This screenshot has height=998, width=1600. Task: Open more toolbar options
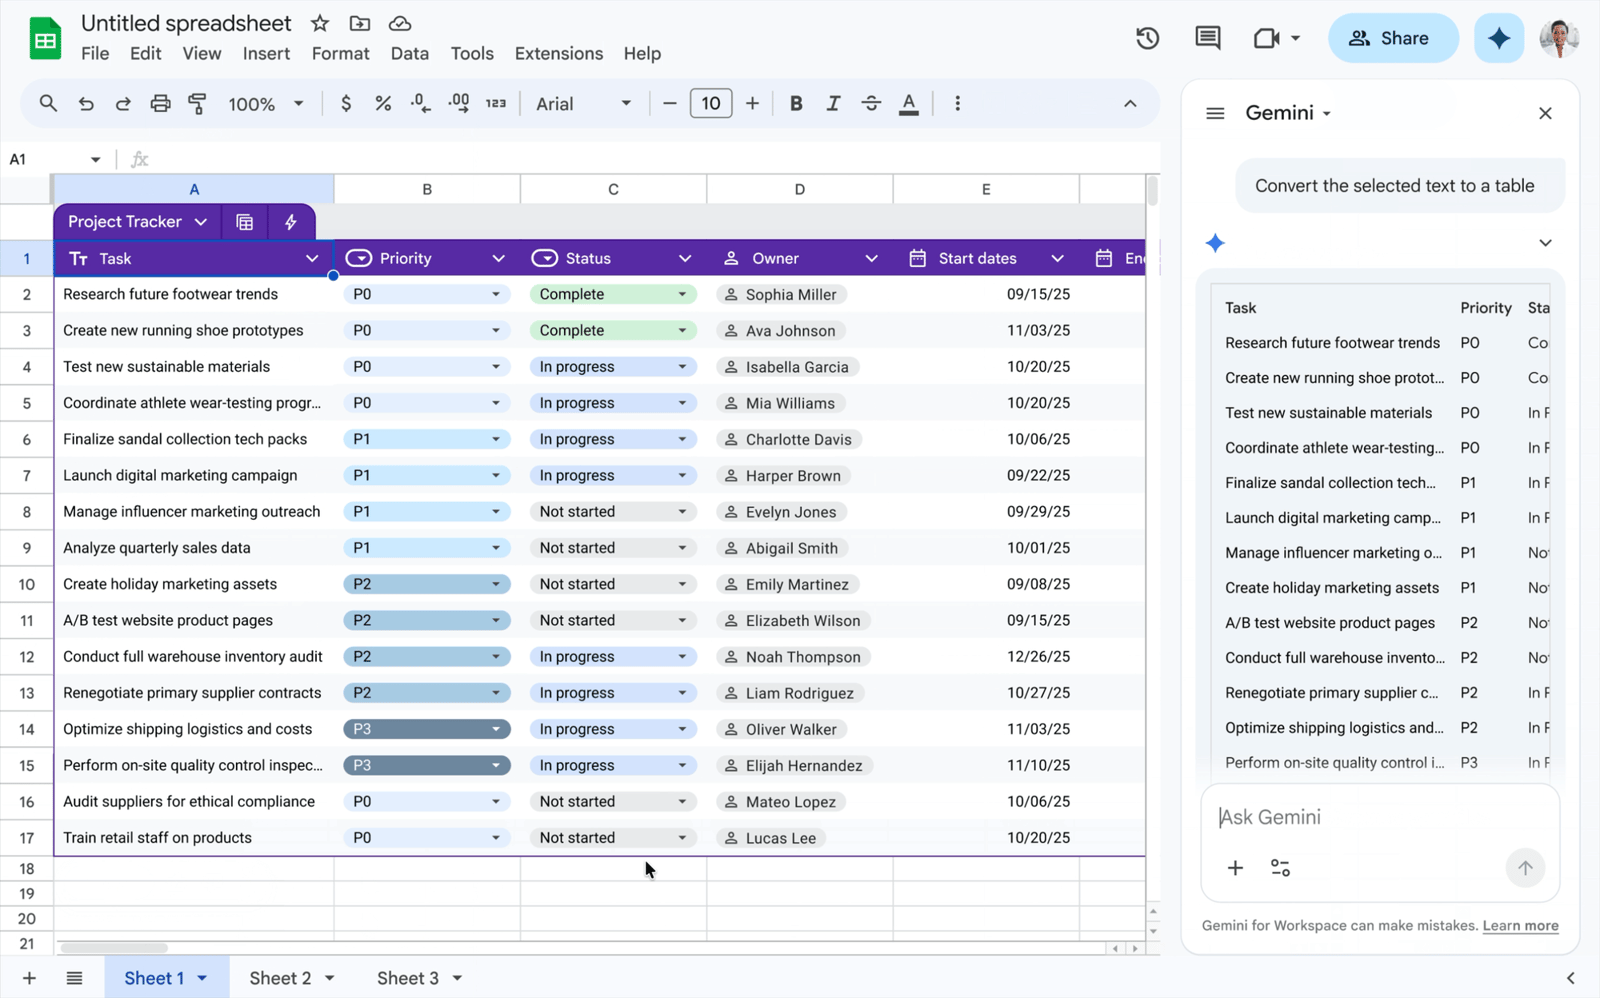click(957, 103)
